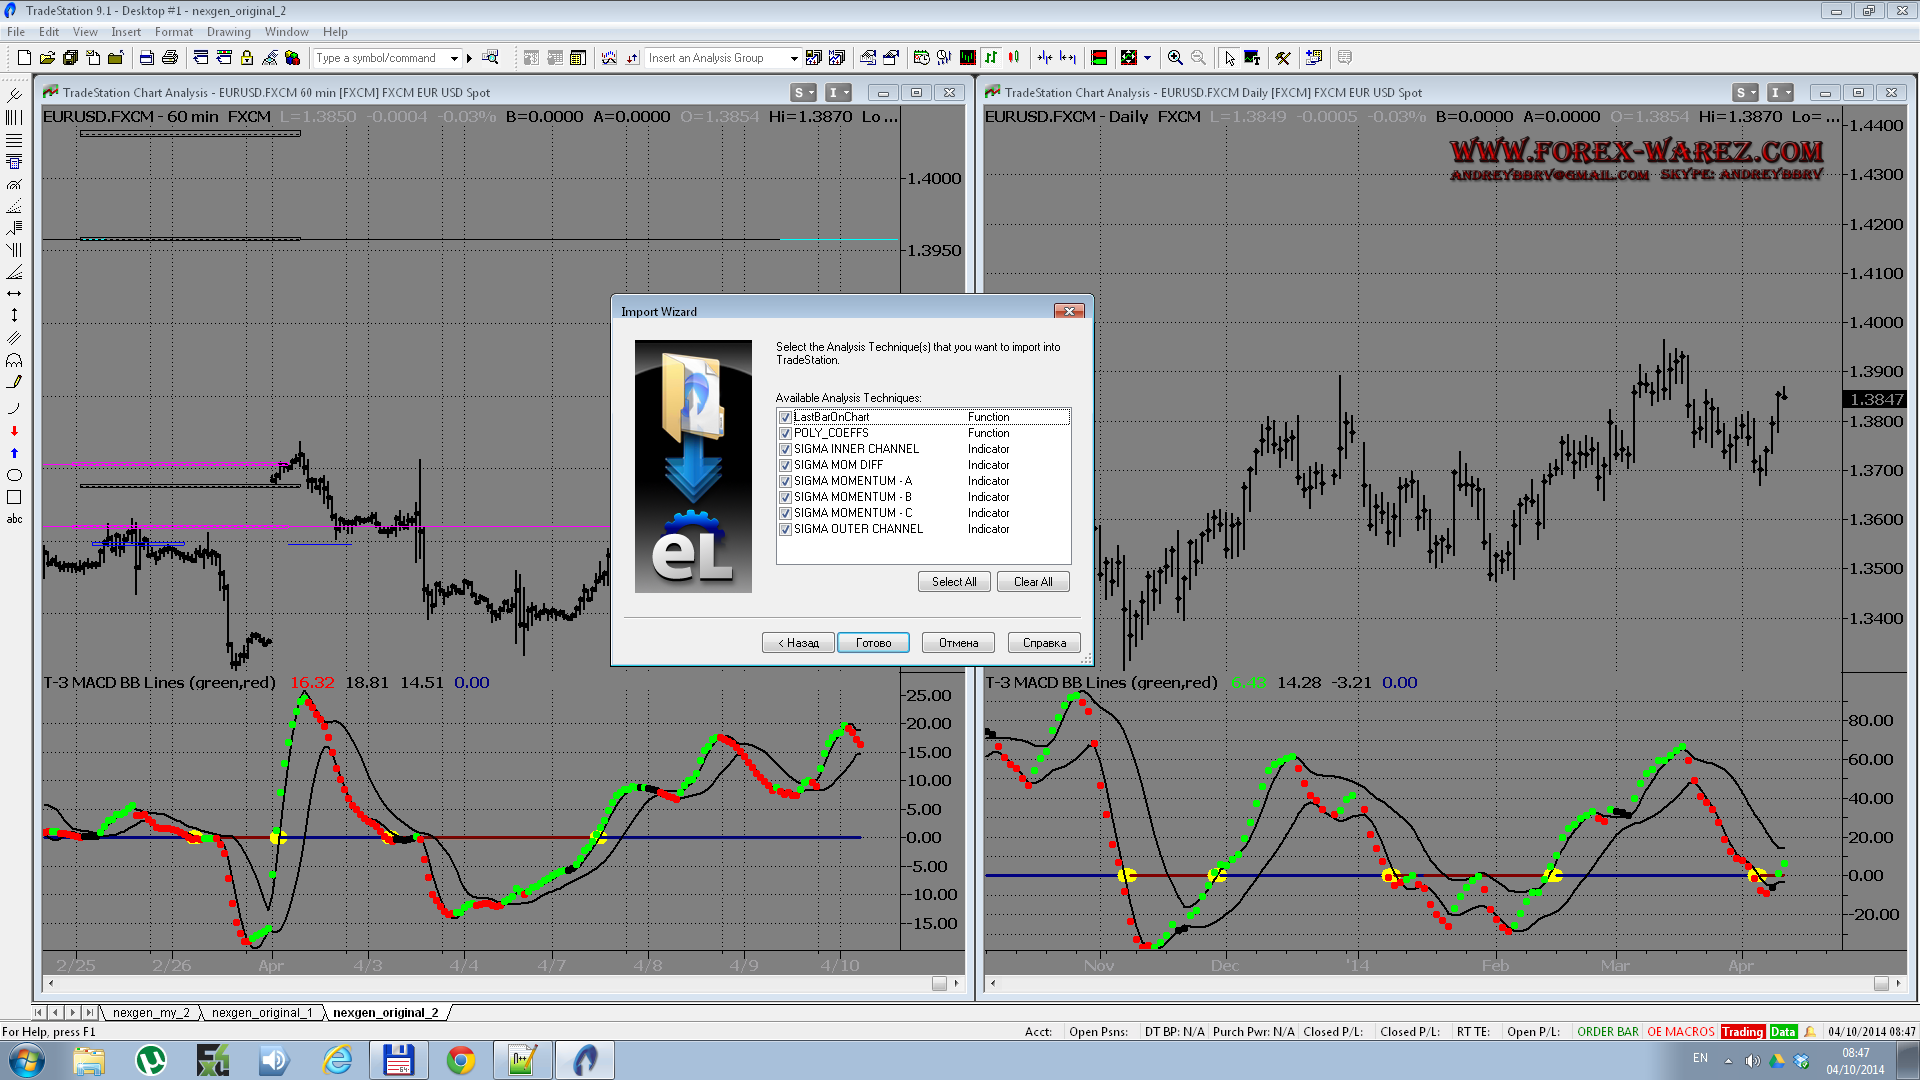The width and height of the screenshot is (1920, 1080).
Task: Open the S dropdown on 60 min chart
Action: pyautogui.click(x=803, y=93)
